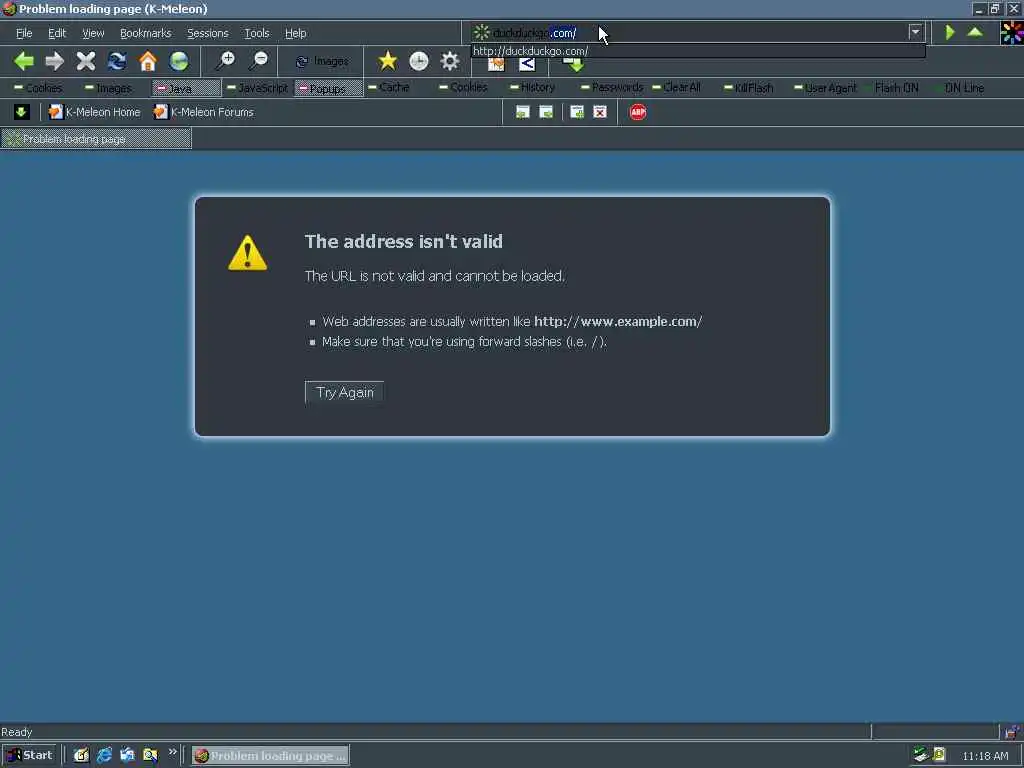Image resolution: width=1024 pixels, height=768 pixels.
Task: Open preferences with the gear icon
Action: click(449, 61)
